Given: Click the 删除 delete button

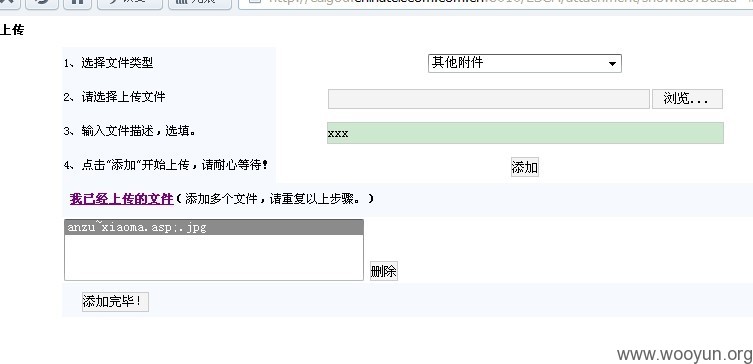Looking at the screenshot, I should pos(384,271).
